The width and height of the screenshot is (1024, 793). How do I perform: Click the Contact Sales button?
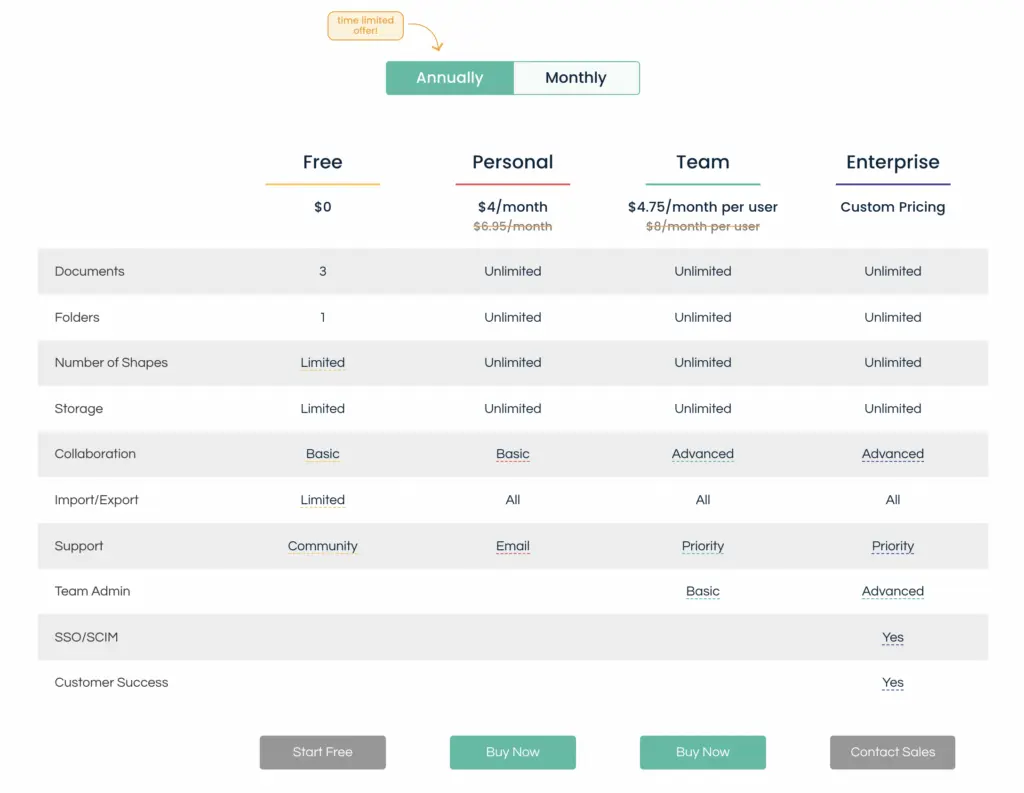tap(893, 752)
